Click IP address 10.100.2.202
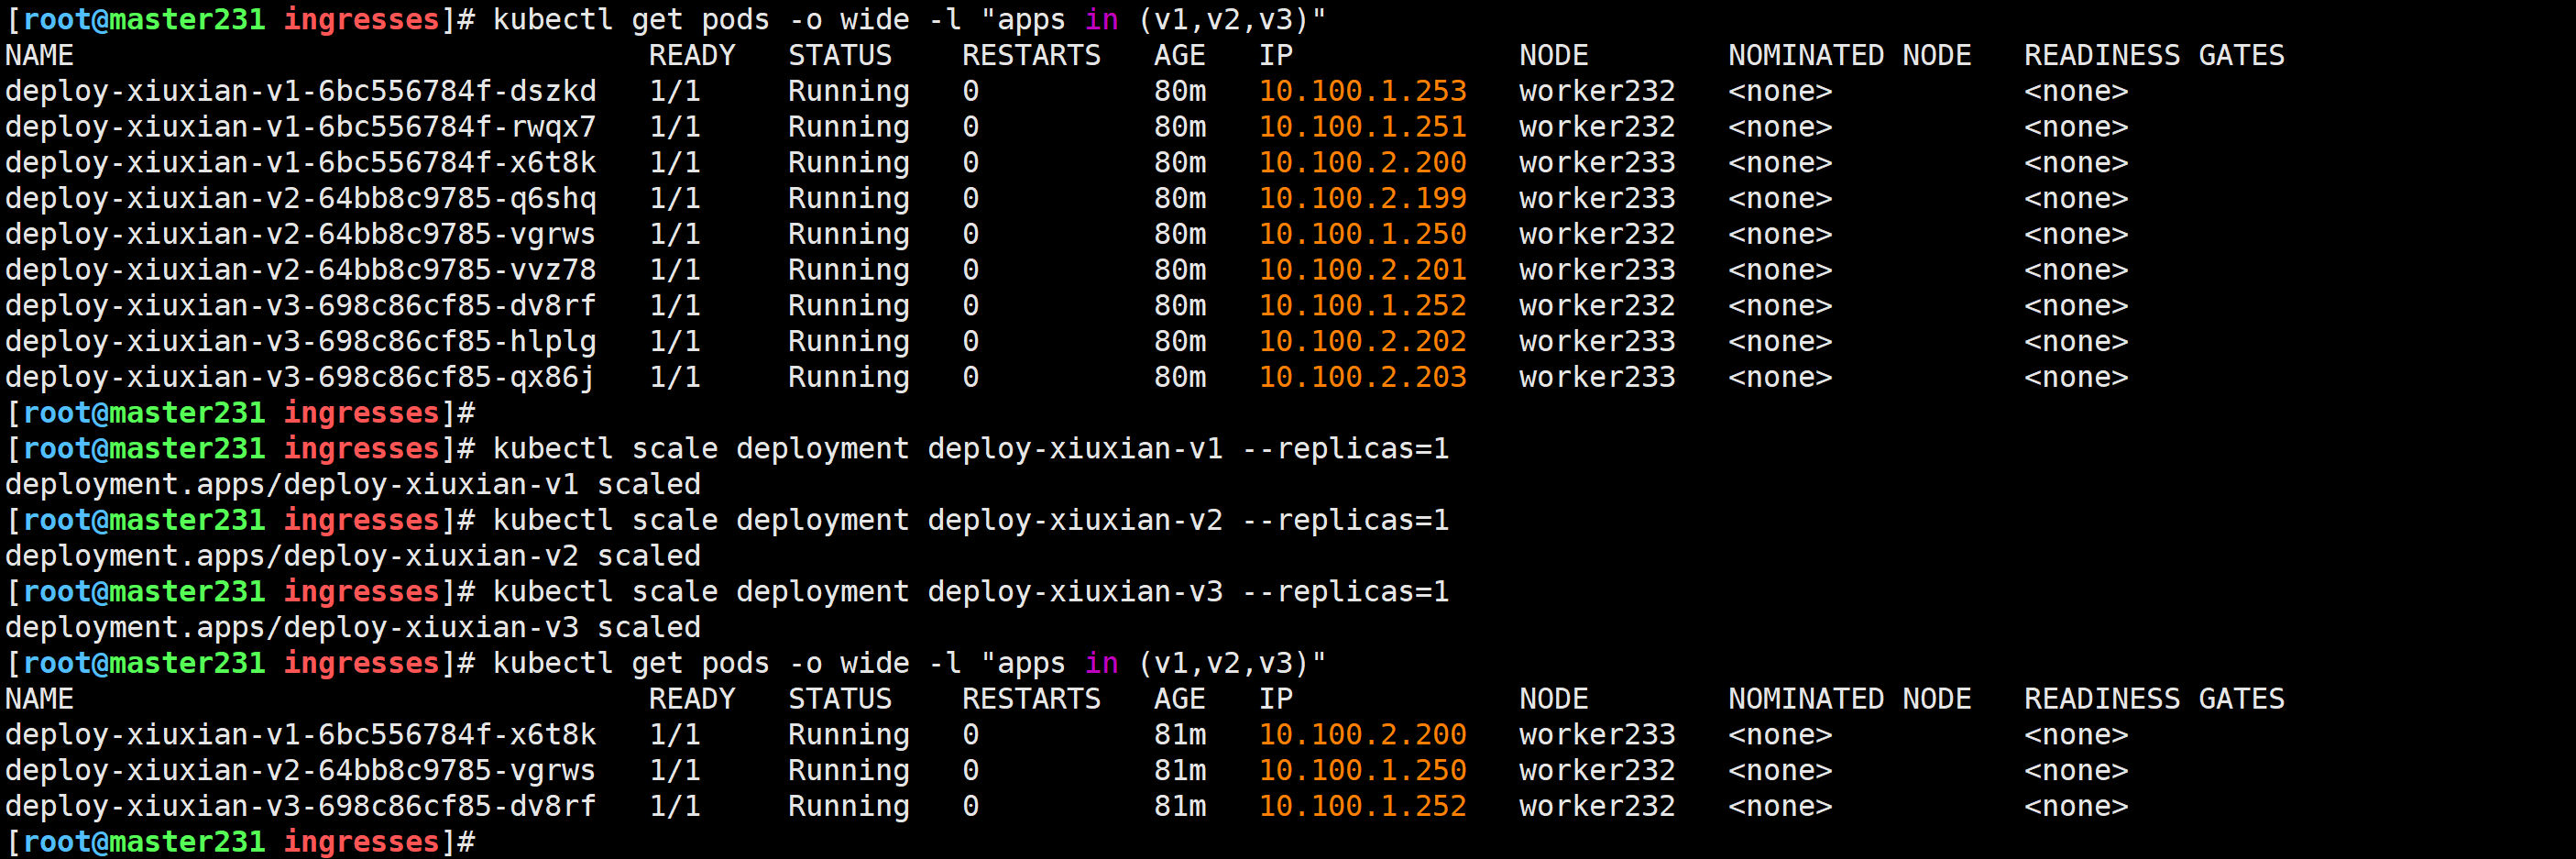The image size is (2576, 859). (1362, 341)
